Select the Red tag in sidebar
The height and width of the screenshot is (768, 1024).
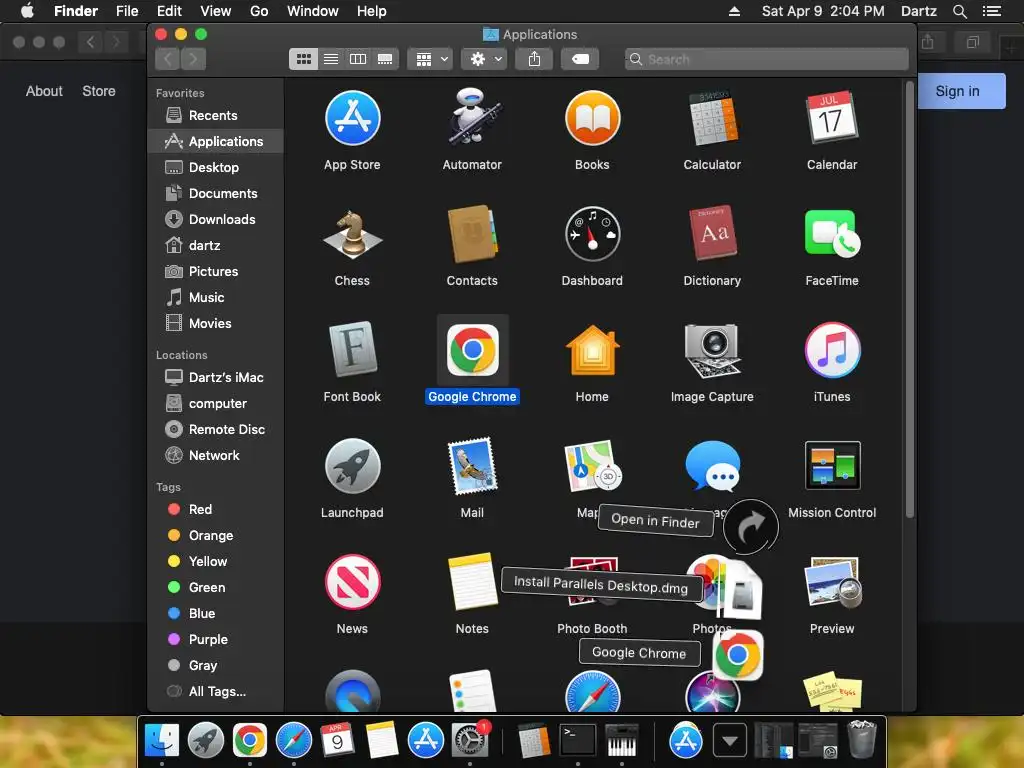click(x=216, y=509)
